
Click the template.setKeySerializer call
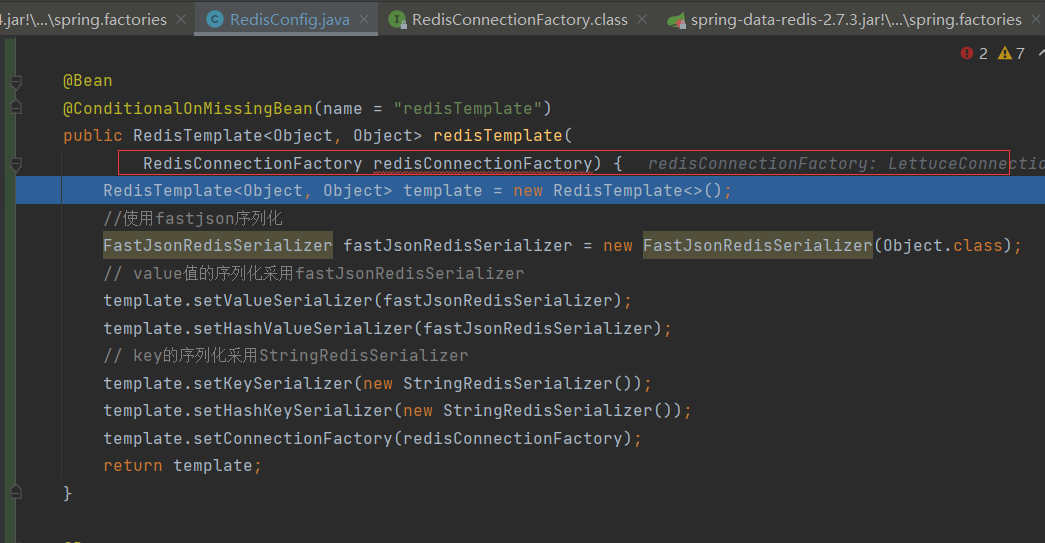point(377,384)
